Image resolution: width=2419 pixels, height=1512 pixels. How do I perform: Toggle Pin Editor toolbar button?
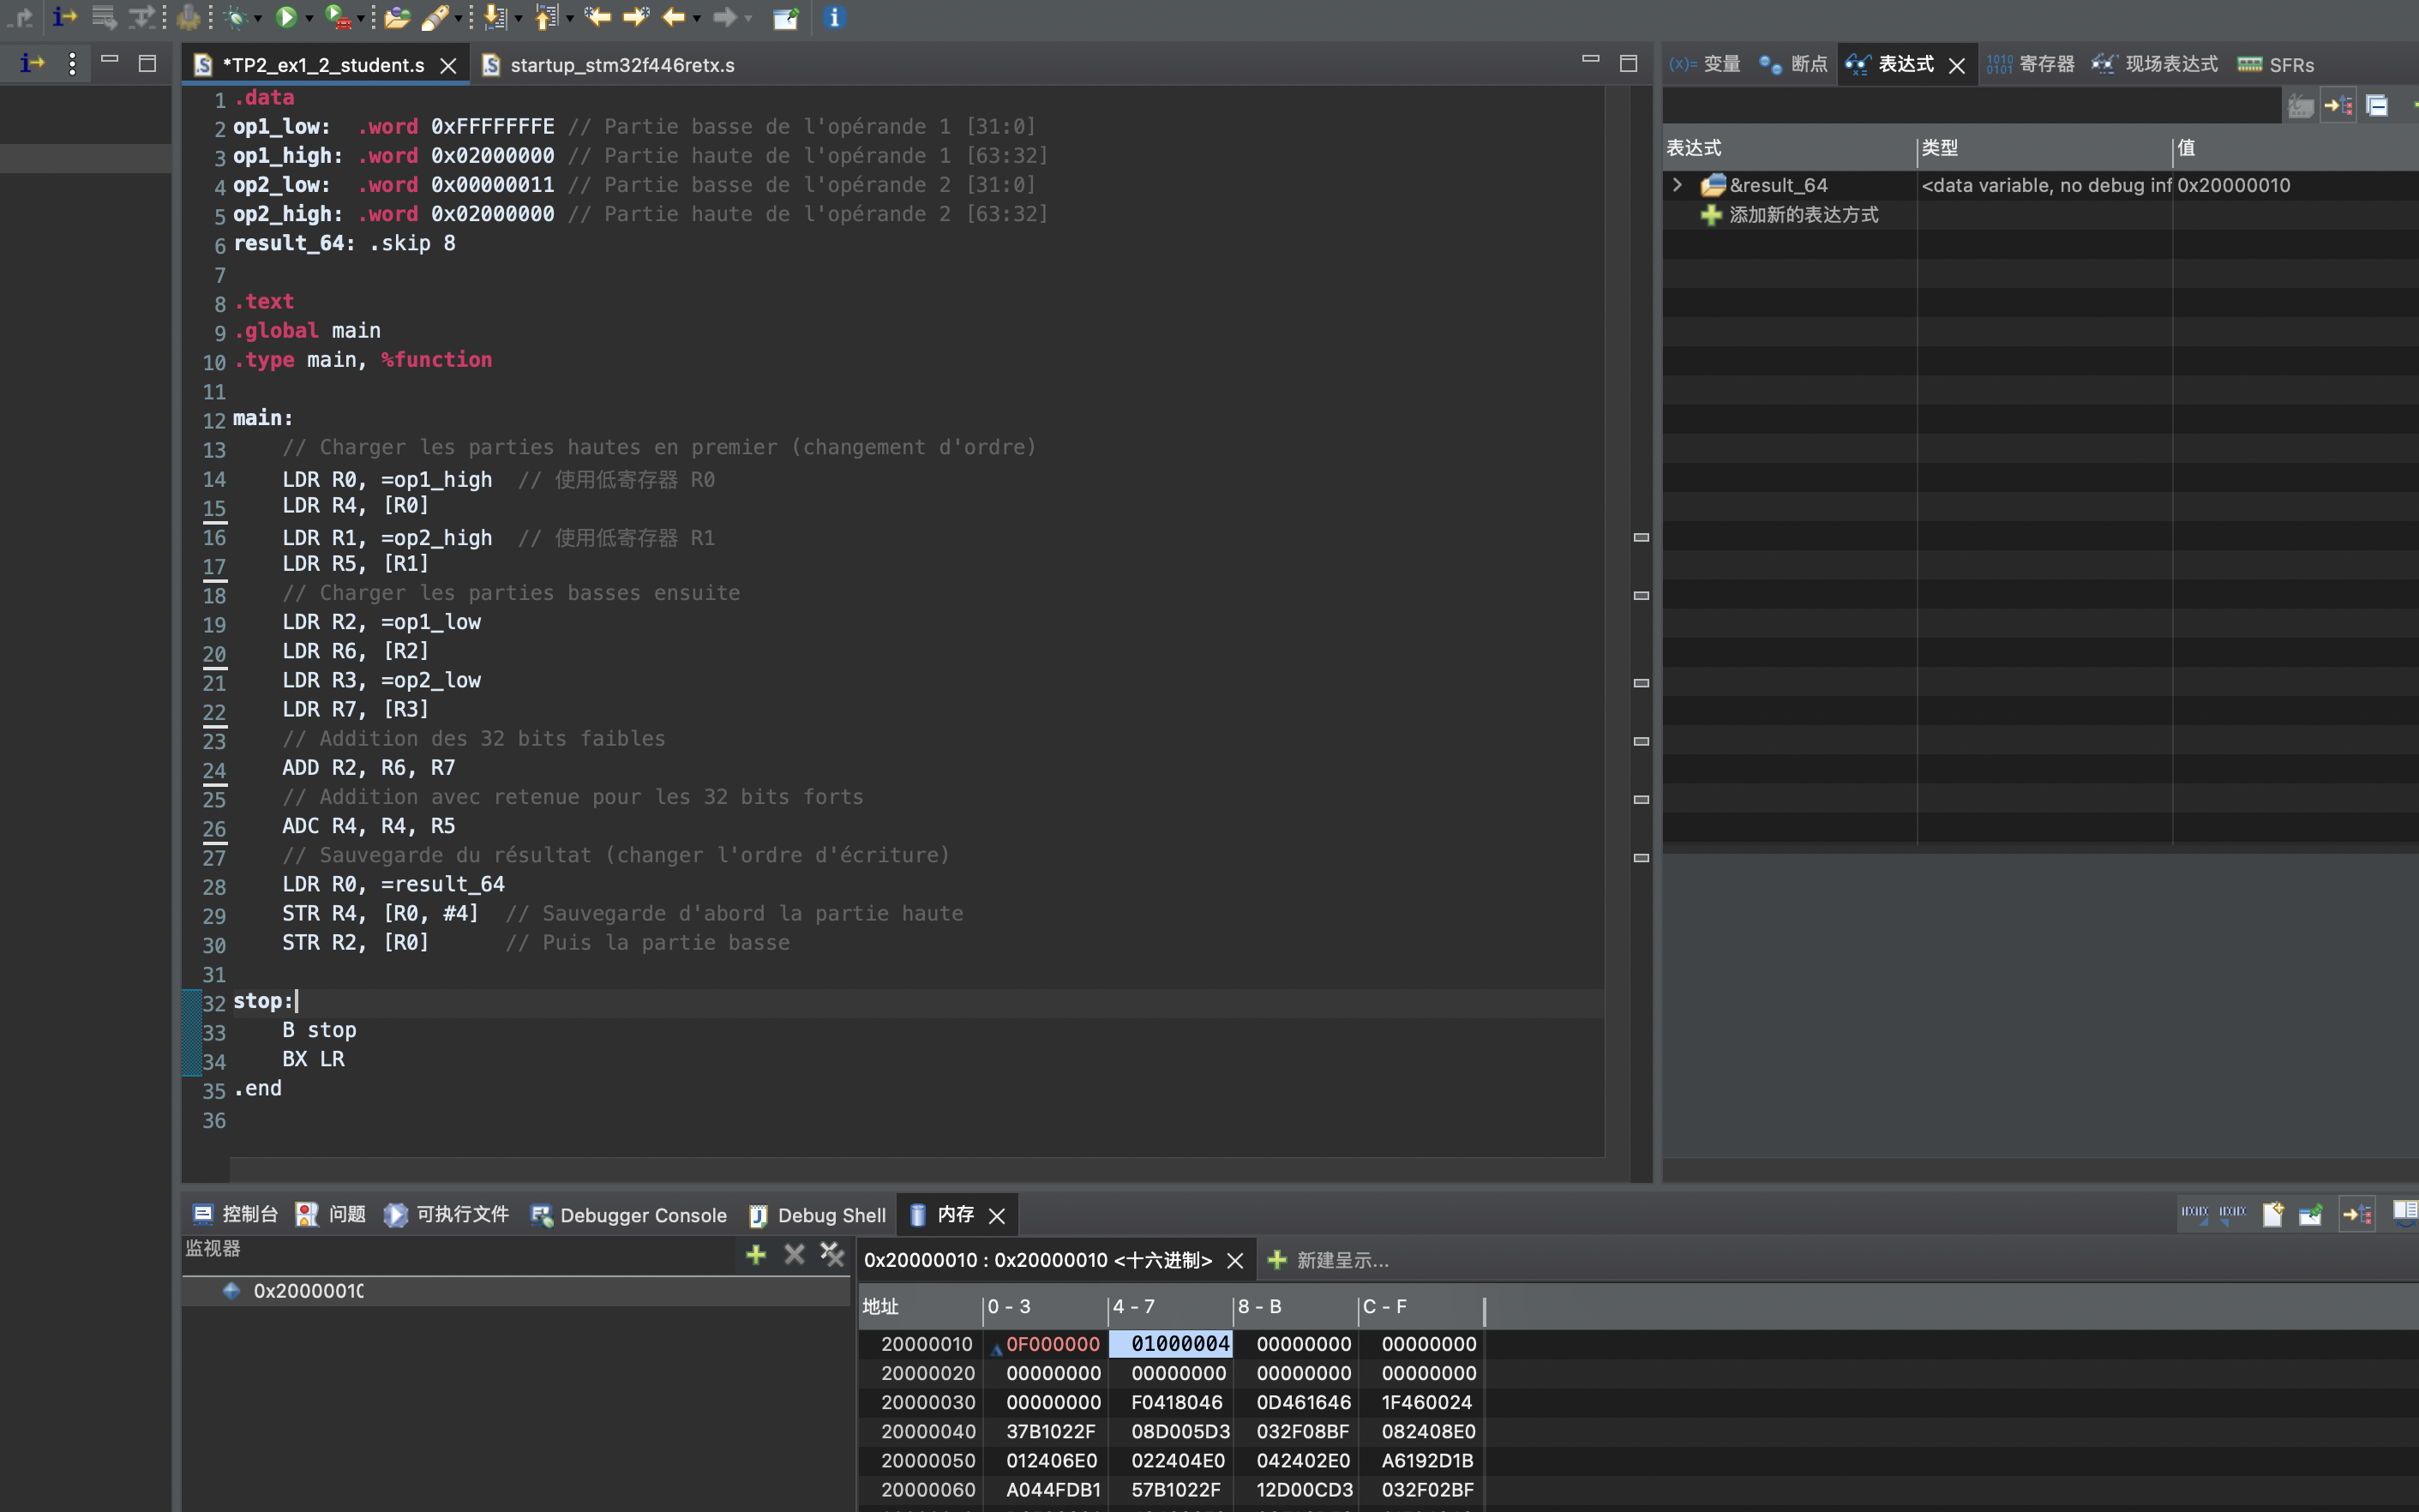pos(786,17)
